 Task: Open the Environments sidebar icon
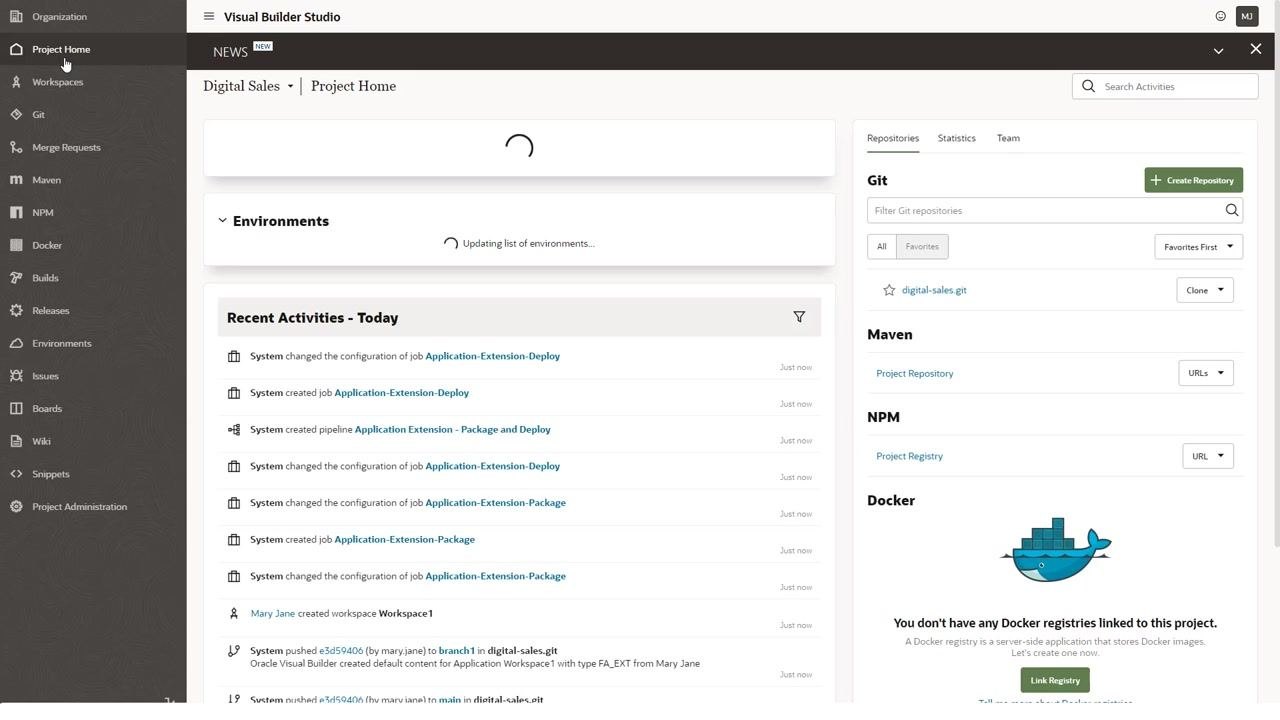(x=16, y=343)
